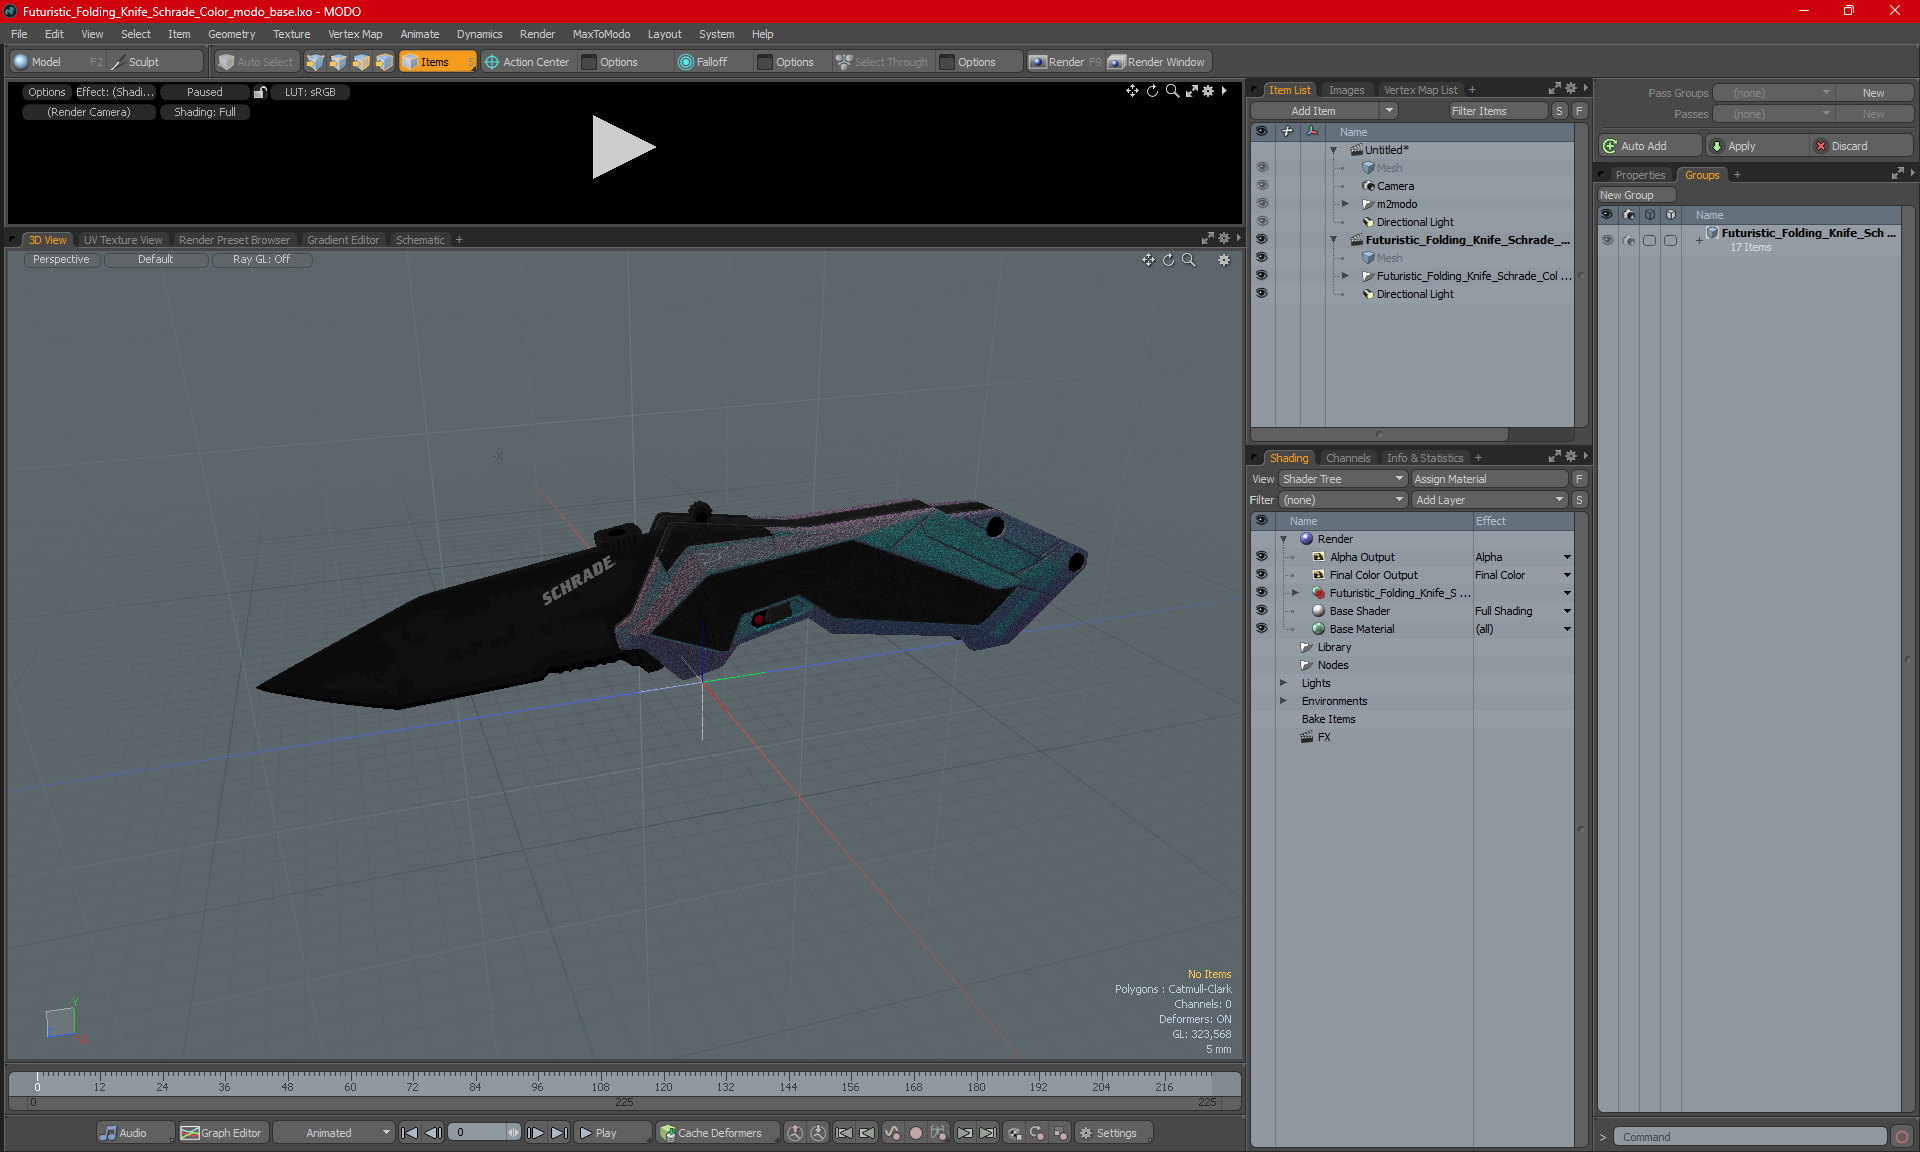Start preview render with large play arrow
The image size is (1920, 1152).
(623, 147)
